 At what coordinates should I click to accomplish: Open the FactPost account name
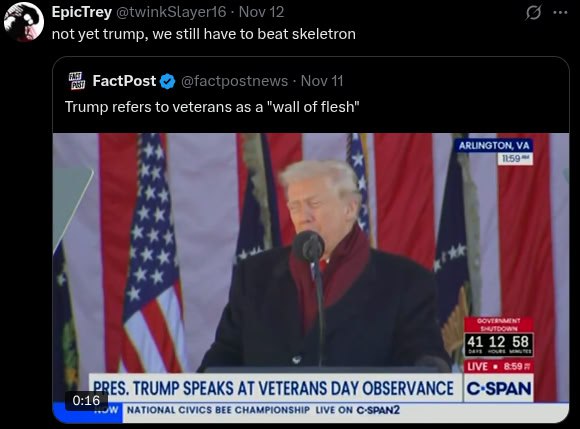pyautogui.click(x=124, y=81)
